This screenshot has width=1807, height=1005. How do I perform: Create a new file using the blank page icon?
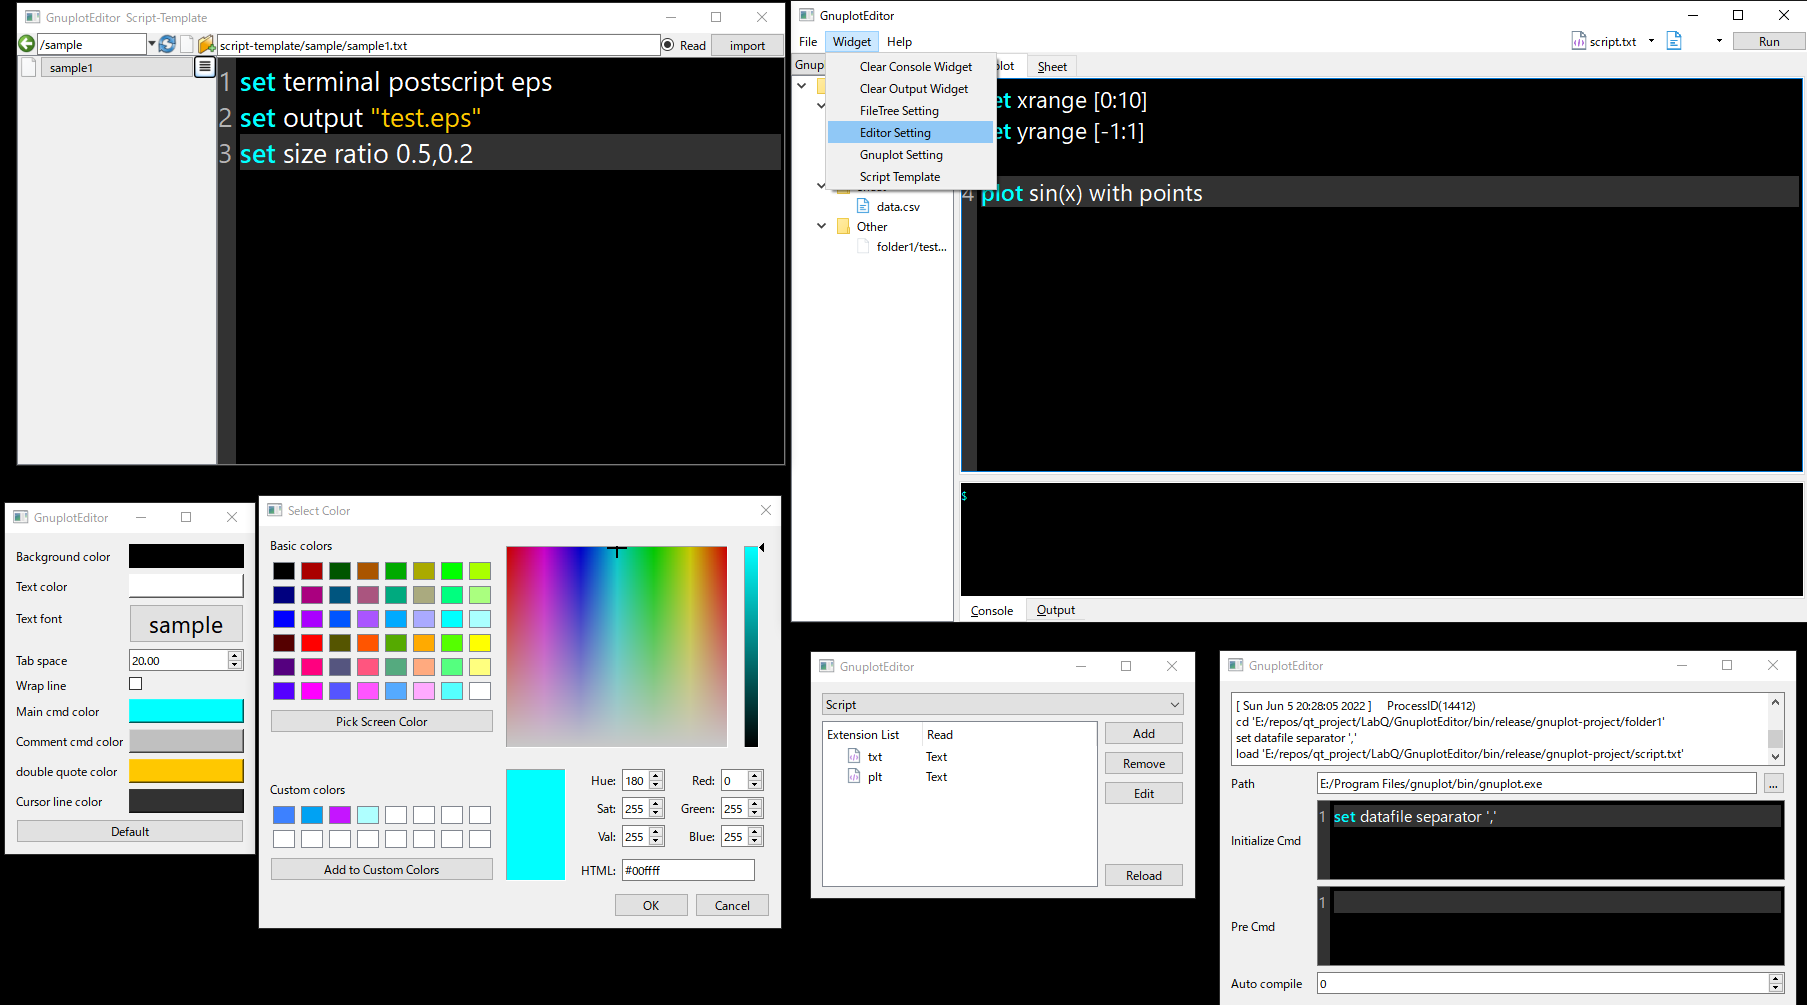tap(186, 43)
